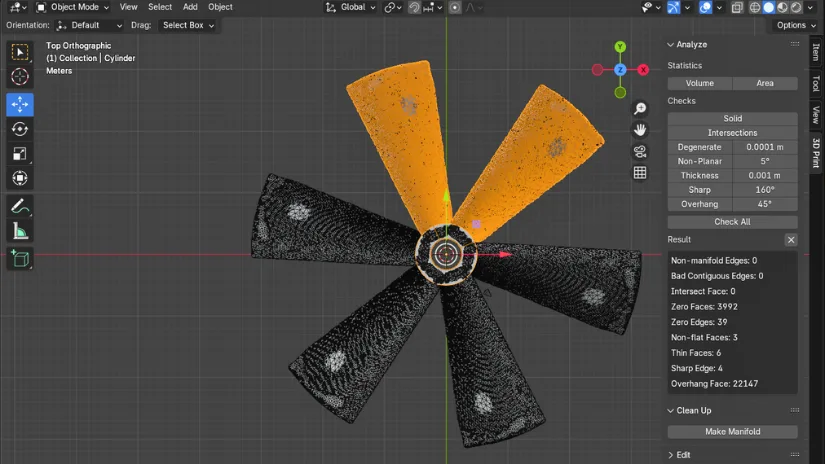Click the Check All button
This screenshot has height=464, width=825.
pos(732,222)
